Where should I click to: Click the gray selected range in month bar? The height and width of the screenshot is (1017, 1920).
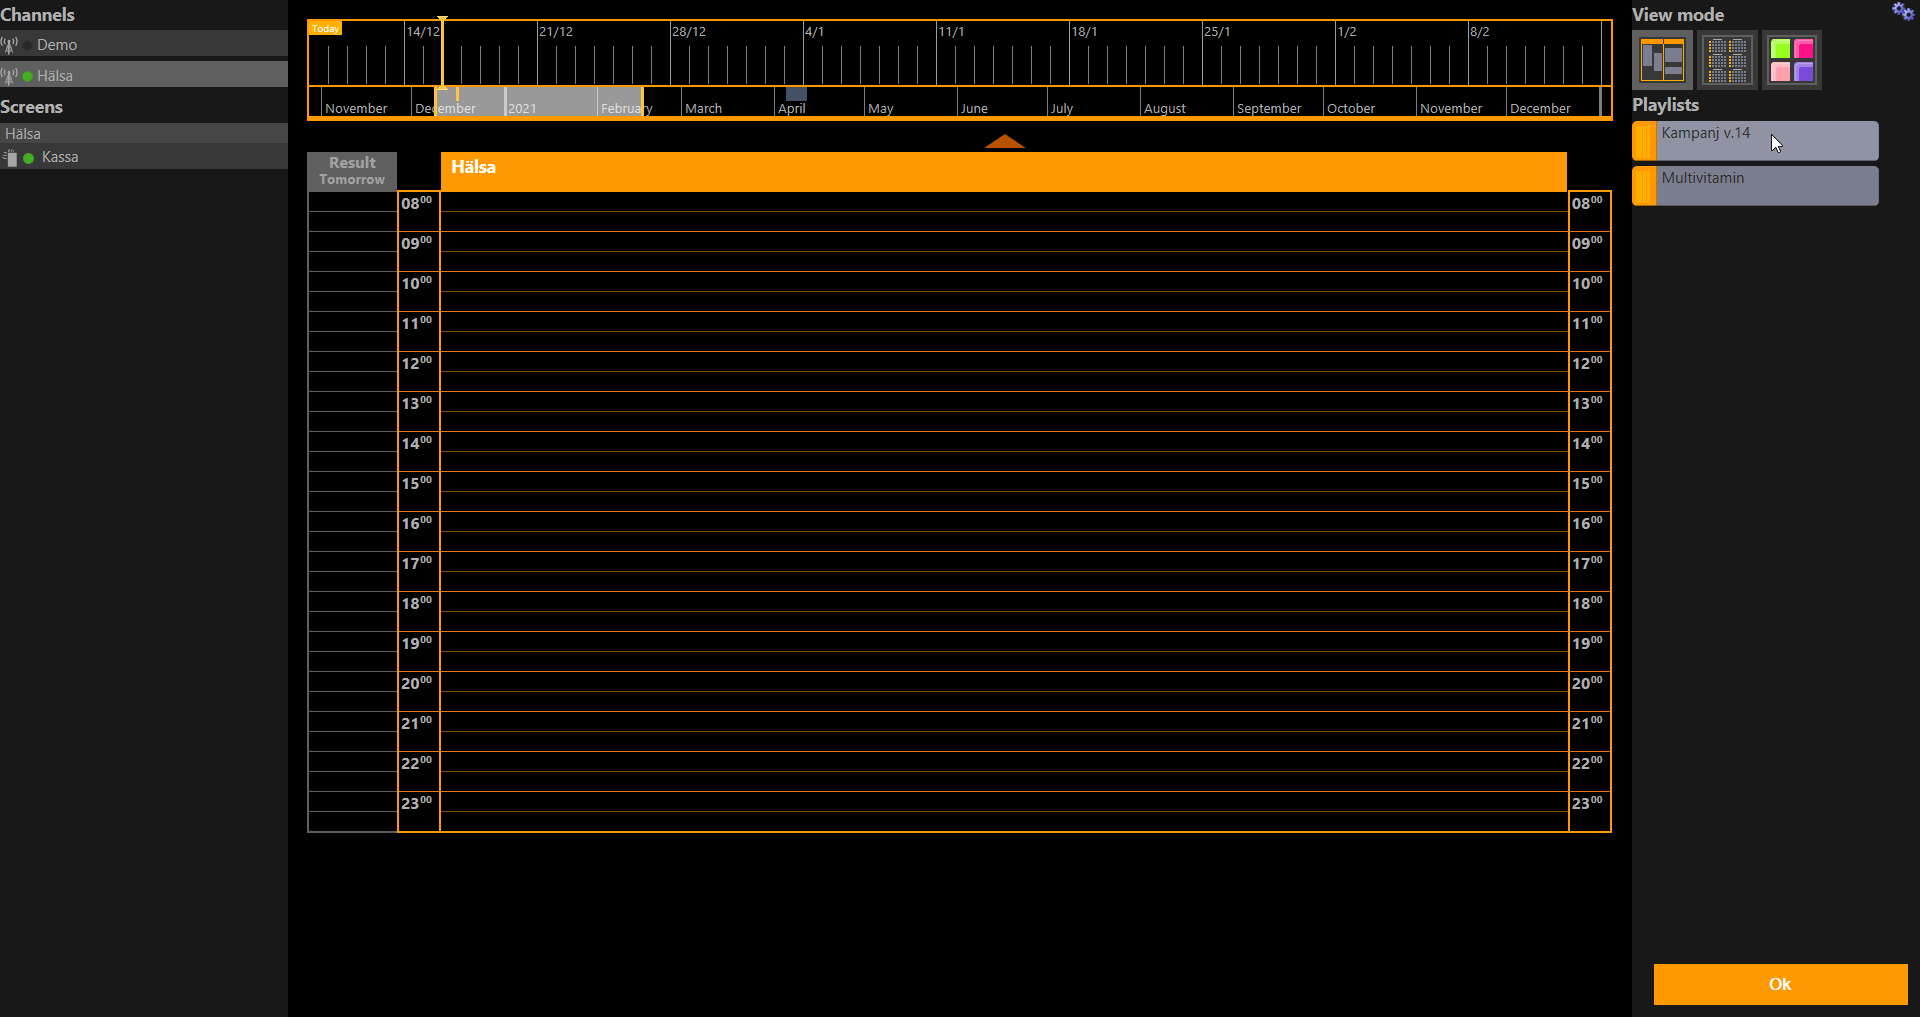tap(540, 102)
